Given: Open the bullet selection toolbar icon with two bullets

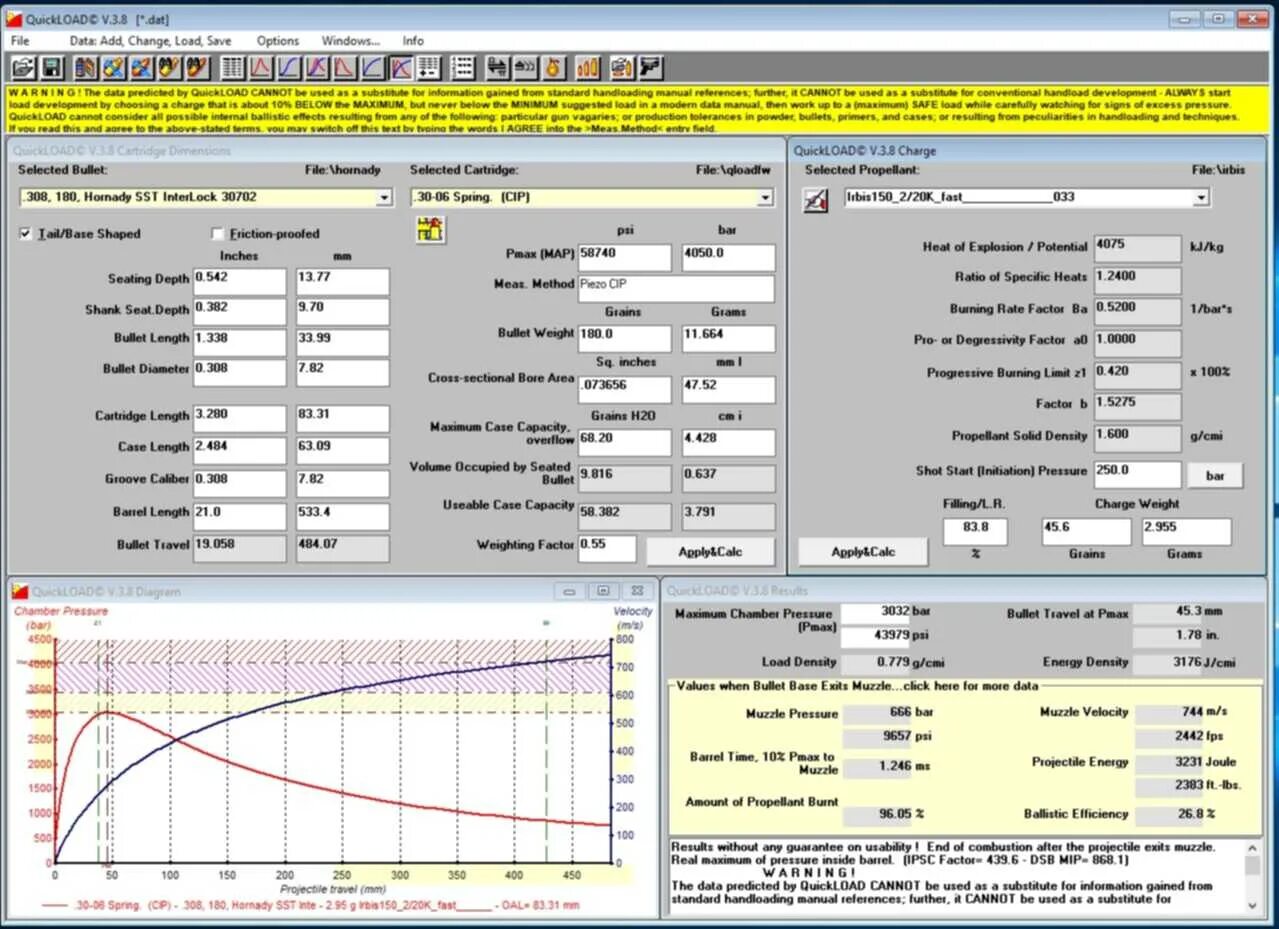Looking at the screenshot, I should point(86,68).
